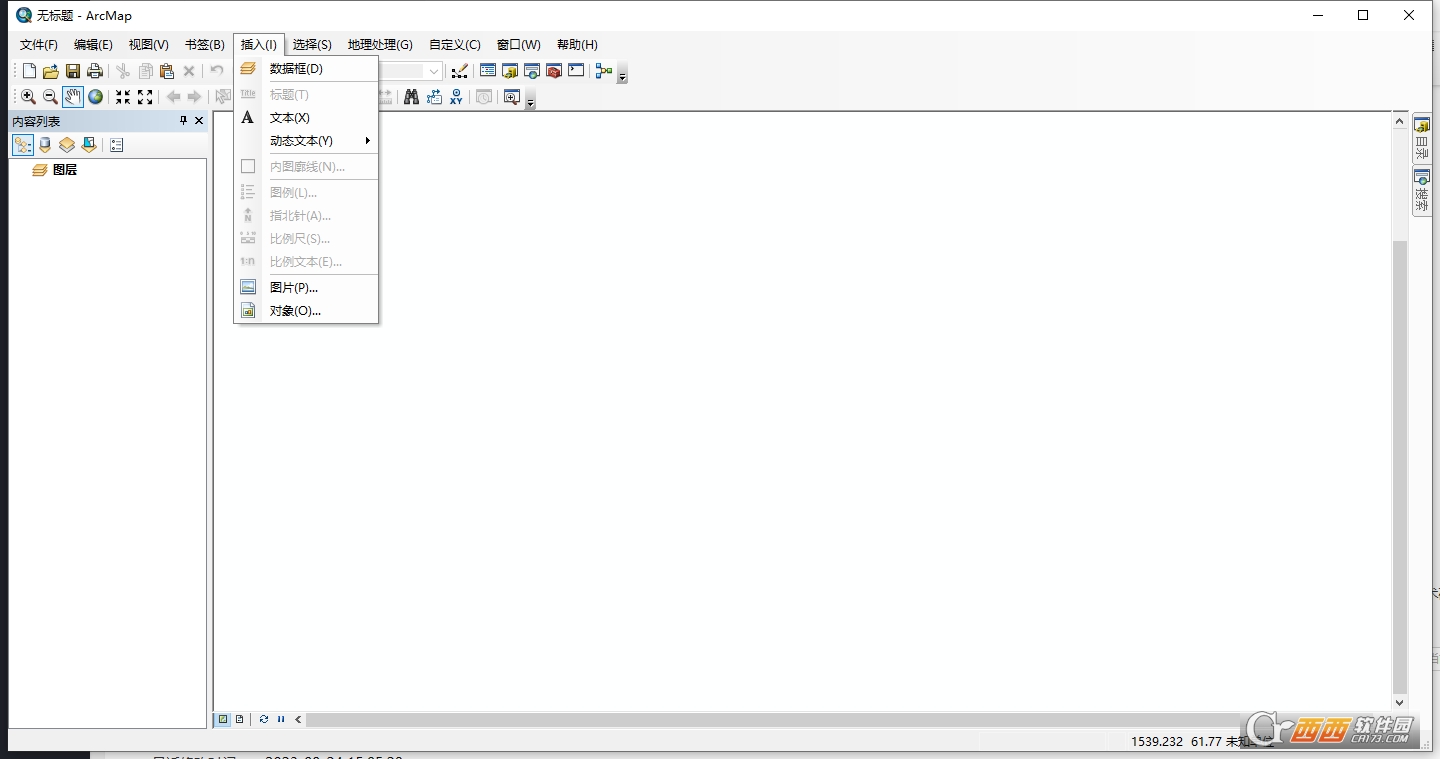The width and height of the screenshot is (1440, 759).
Task: Open an existing map document
Action: point(51,71)
